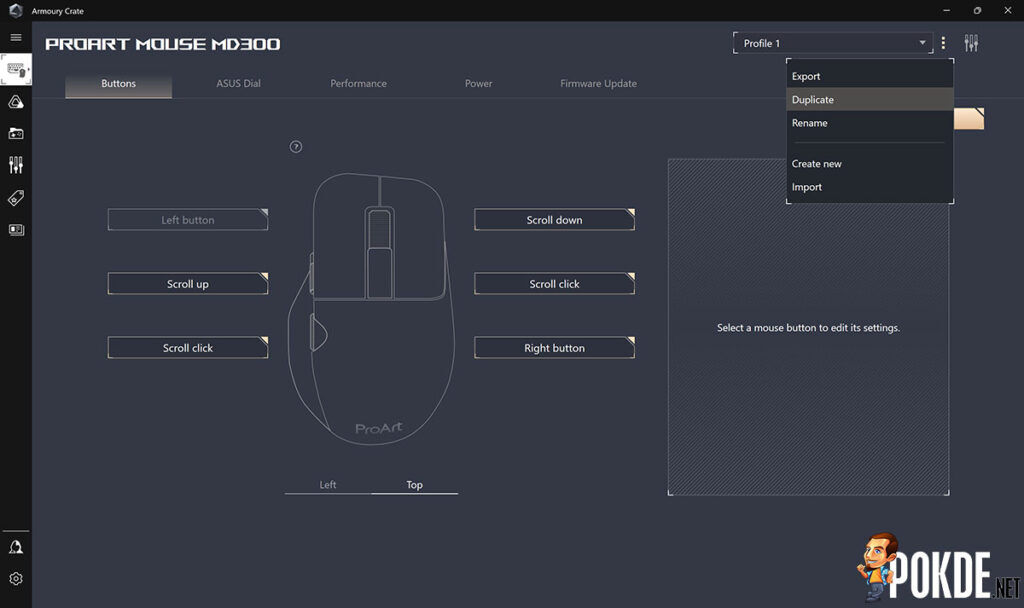Click the partially hidden beige button
This screenshot has width=1024, height=608.
tap(969, 119)
